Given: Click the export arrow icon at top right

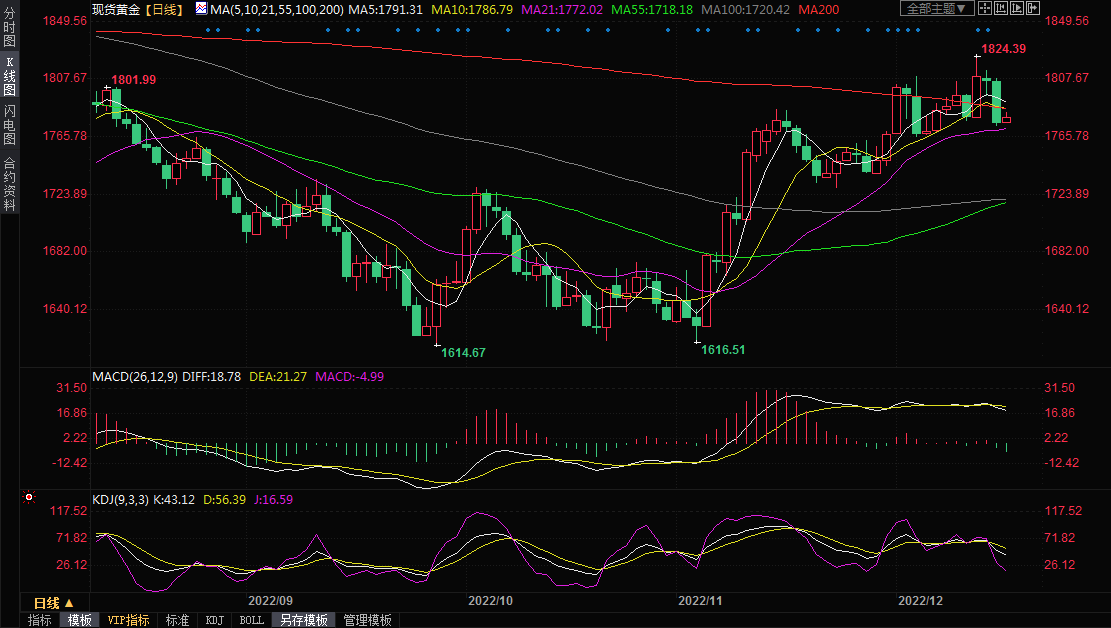Looking at the screenshot, I should click(1033, 8).
